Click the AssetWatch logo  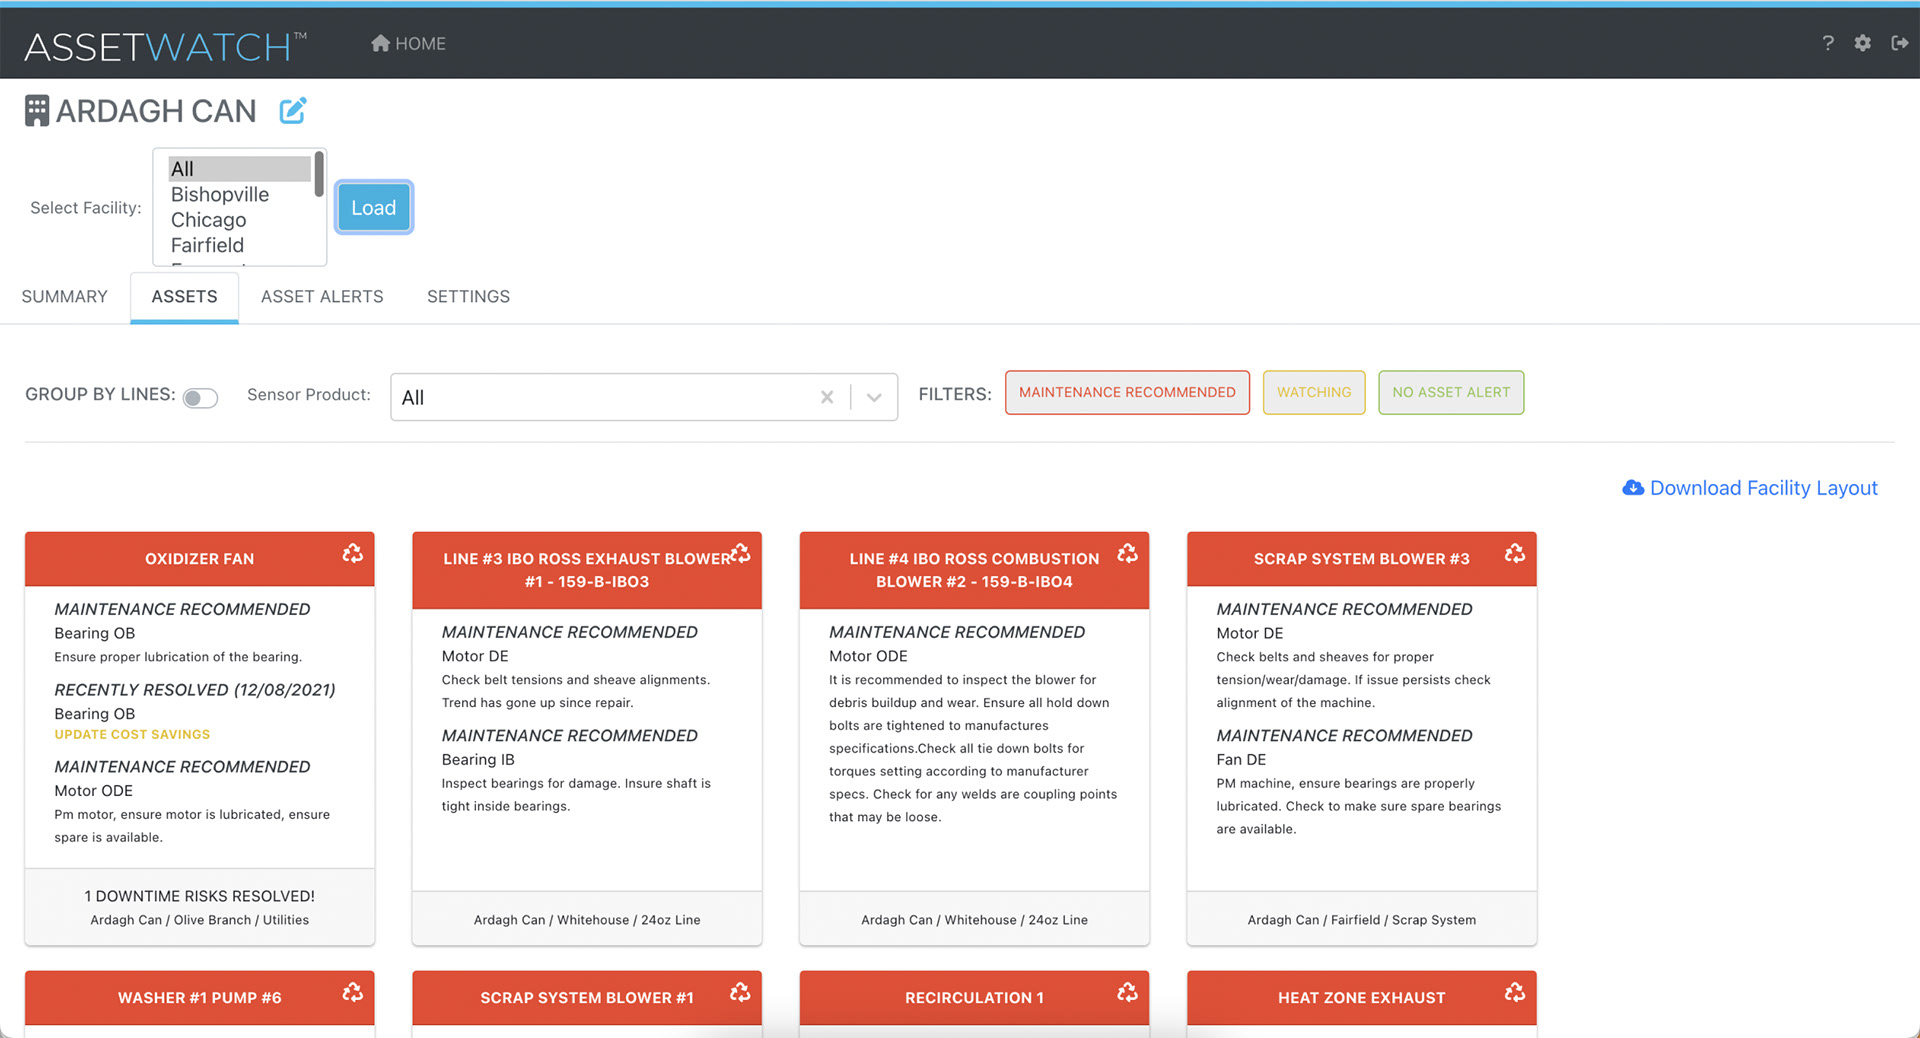(164, 46)
